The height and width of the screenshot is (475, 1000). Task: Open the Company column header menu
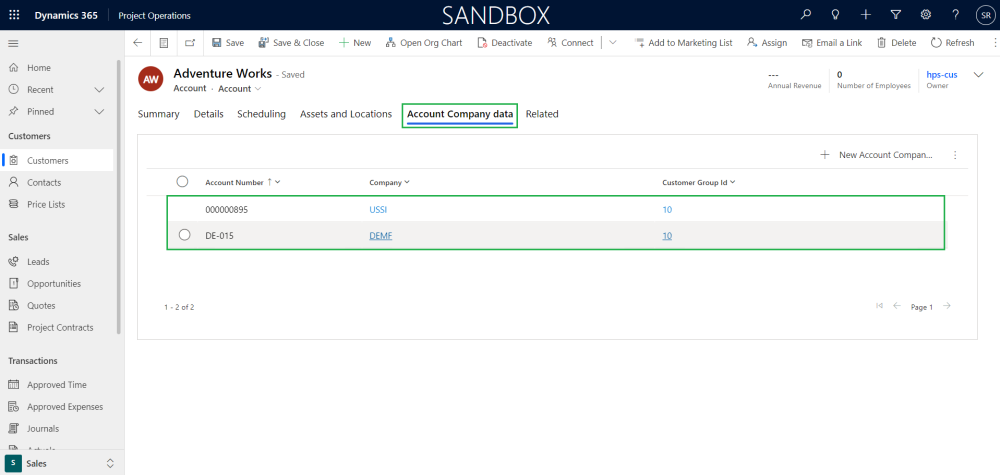pyautogui.click(x=389, y=182)
